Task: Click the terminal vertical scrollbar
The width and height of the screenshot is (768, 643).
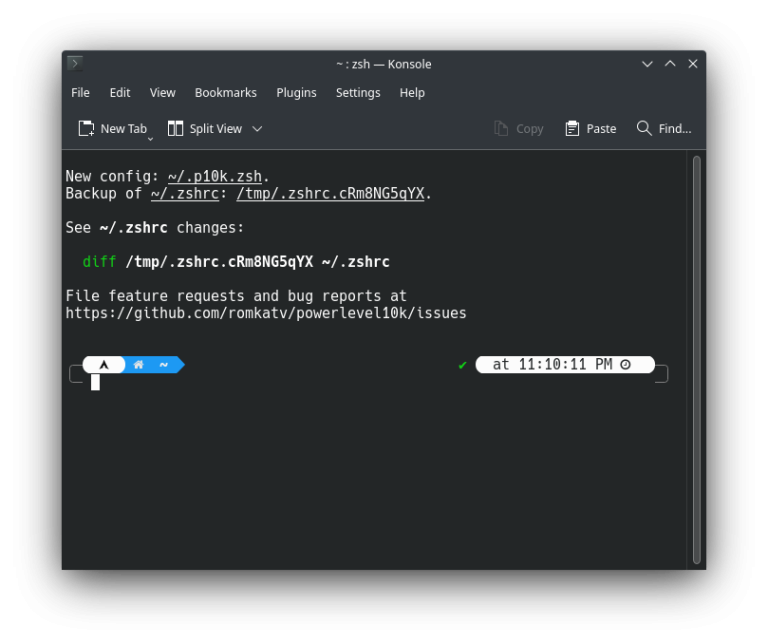Action: pyautogui.click(x=696, y=360)
